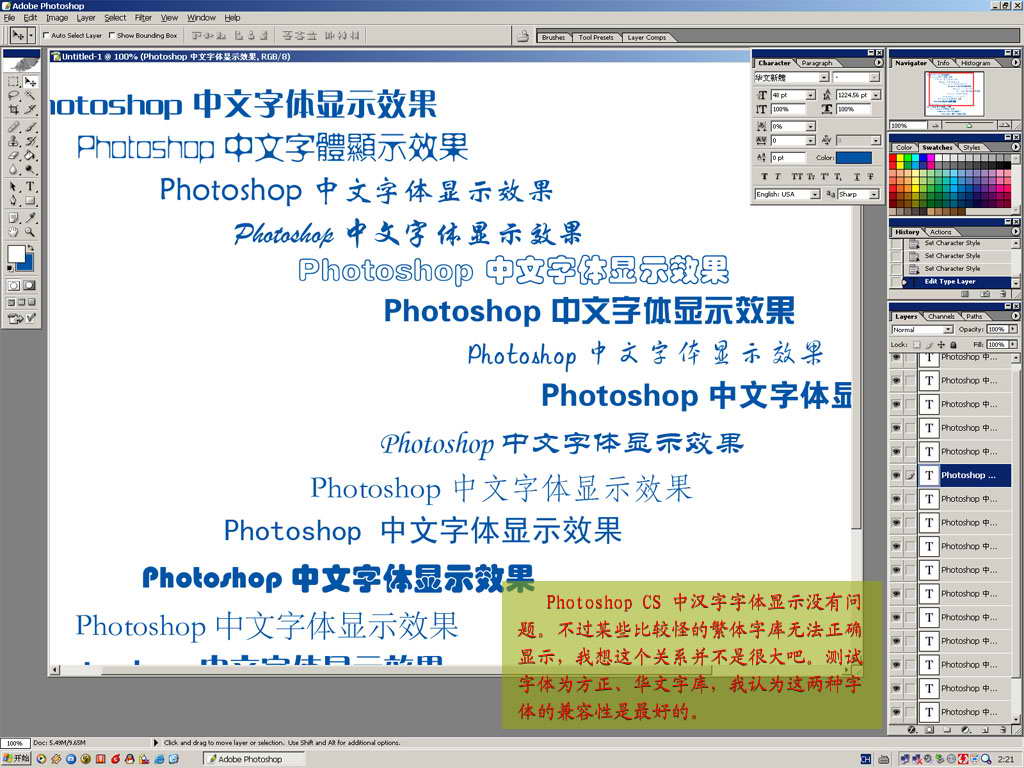Select the Crop tool
Screen dimensions: 1024x768
pos(13,110)
